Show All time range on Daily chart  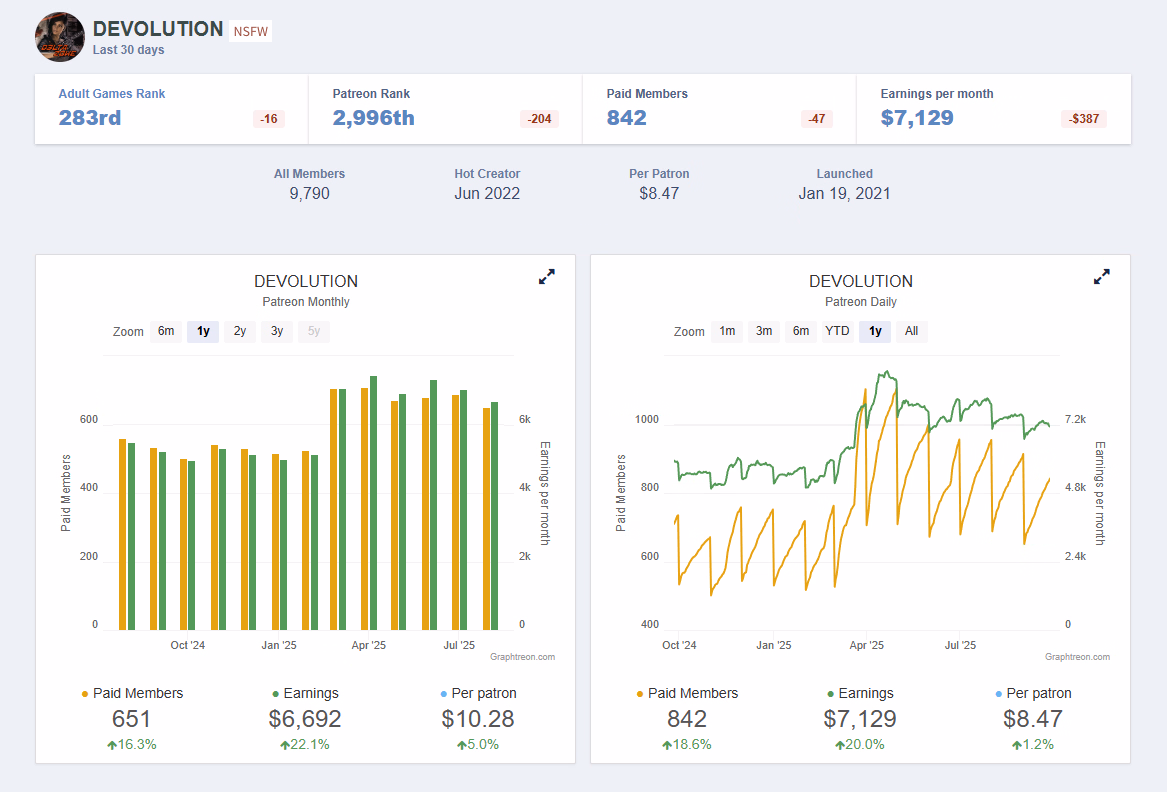(x=911, y=331)
